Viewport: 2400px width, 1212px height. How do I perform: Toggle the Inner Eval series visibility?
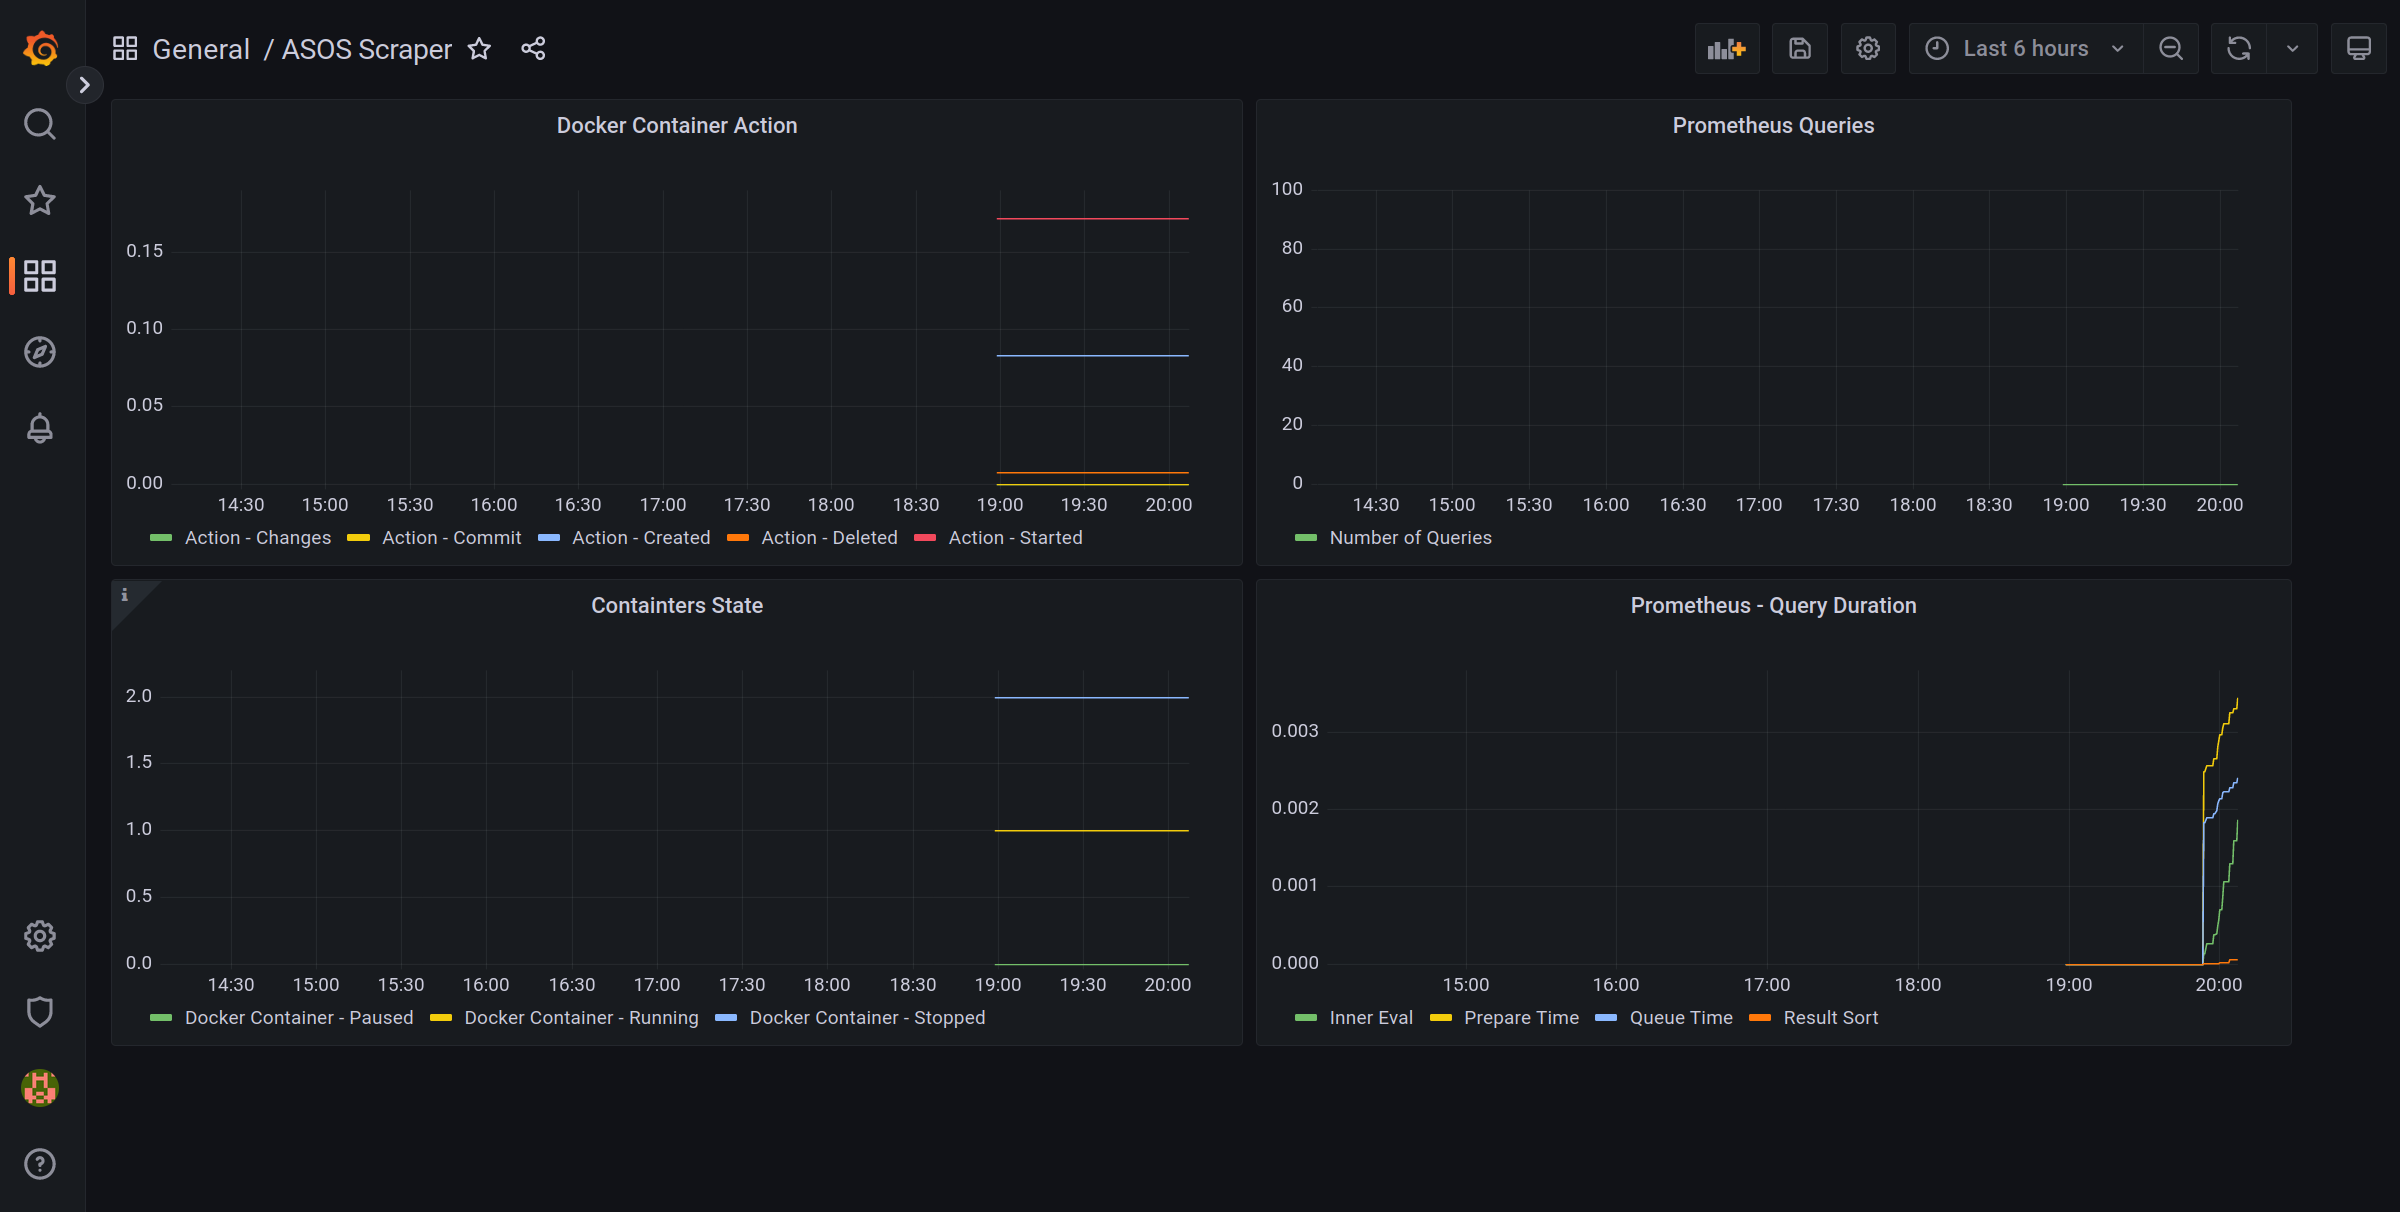(1370, 1017)
